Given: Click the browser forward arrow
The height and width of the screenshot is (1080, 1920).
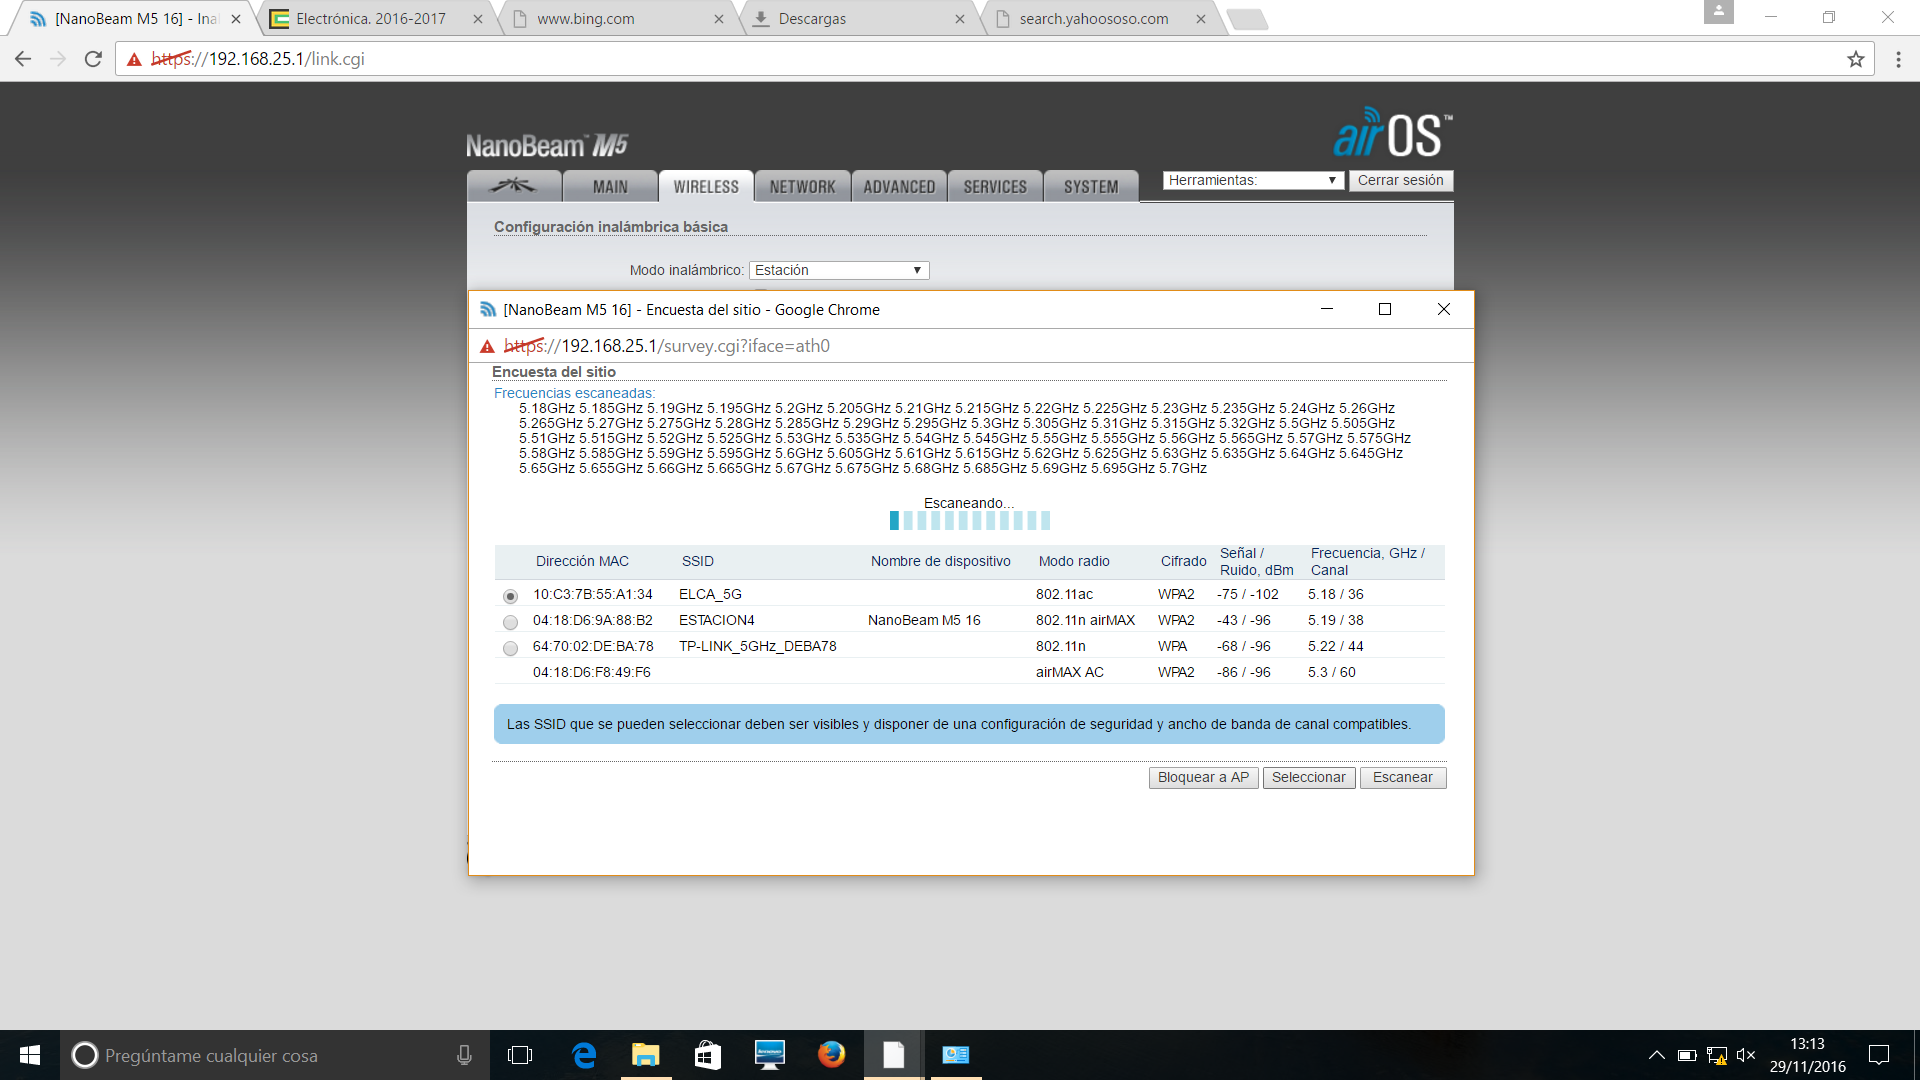Looking at the screenshot, I should point(58,59).
